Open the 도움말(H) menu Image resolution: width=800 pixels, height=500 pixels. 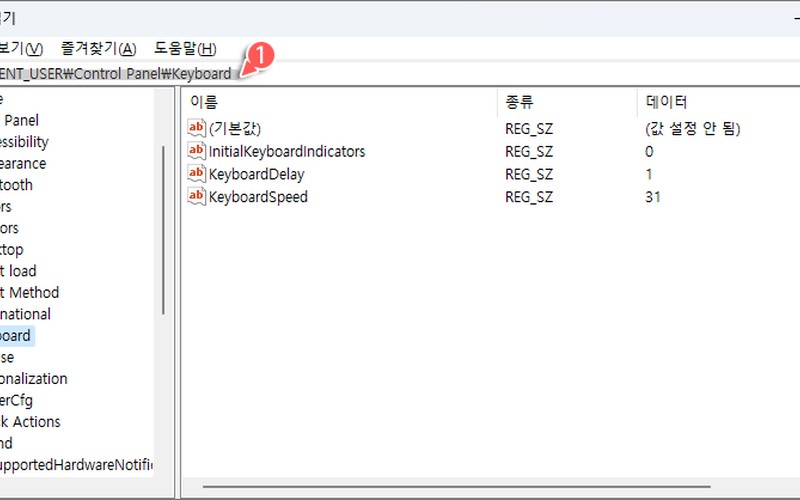[x=185, y=49]
